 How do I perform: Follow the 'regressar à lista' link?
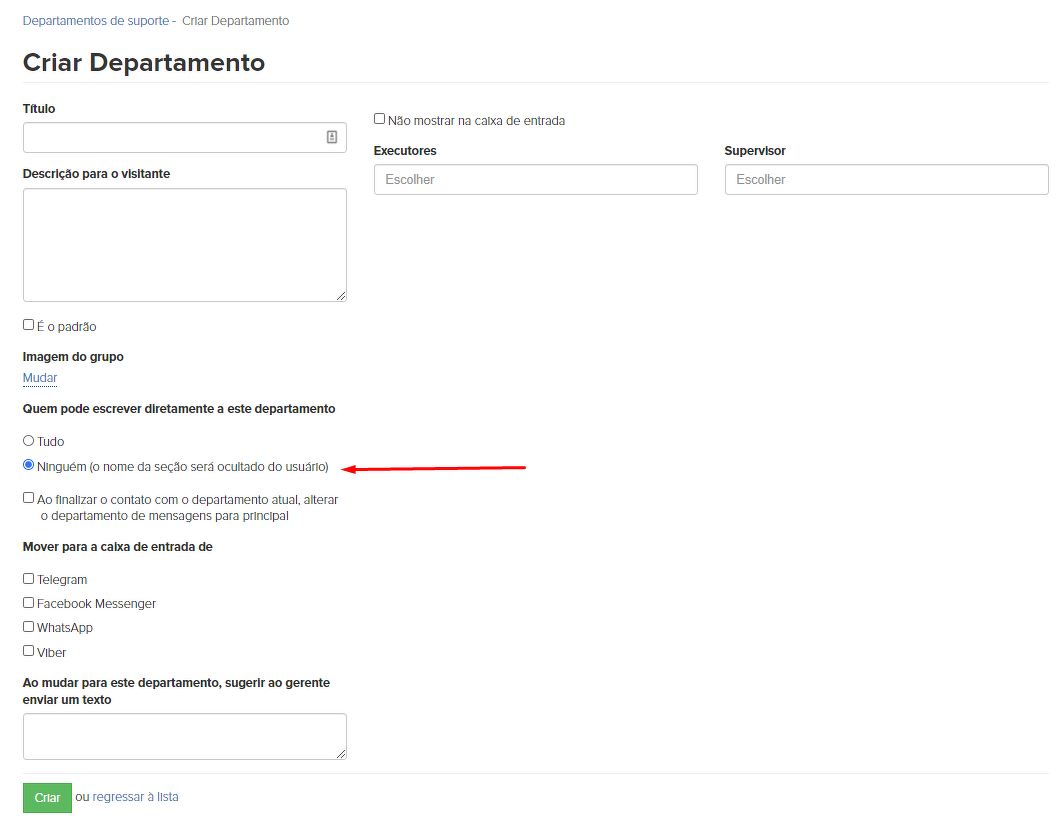tap(135, 797)
